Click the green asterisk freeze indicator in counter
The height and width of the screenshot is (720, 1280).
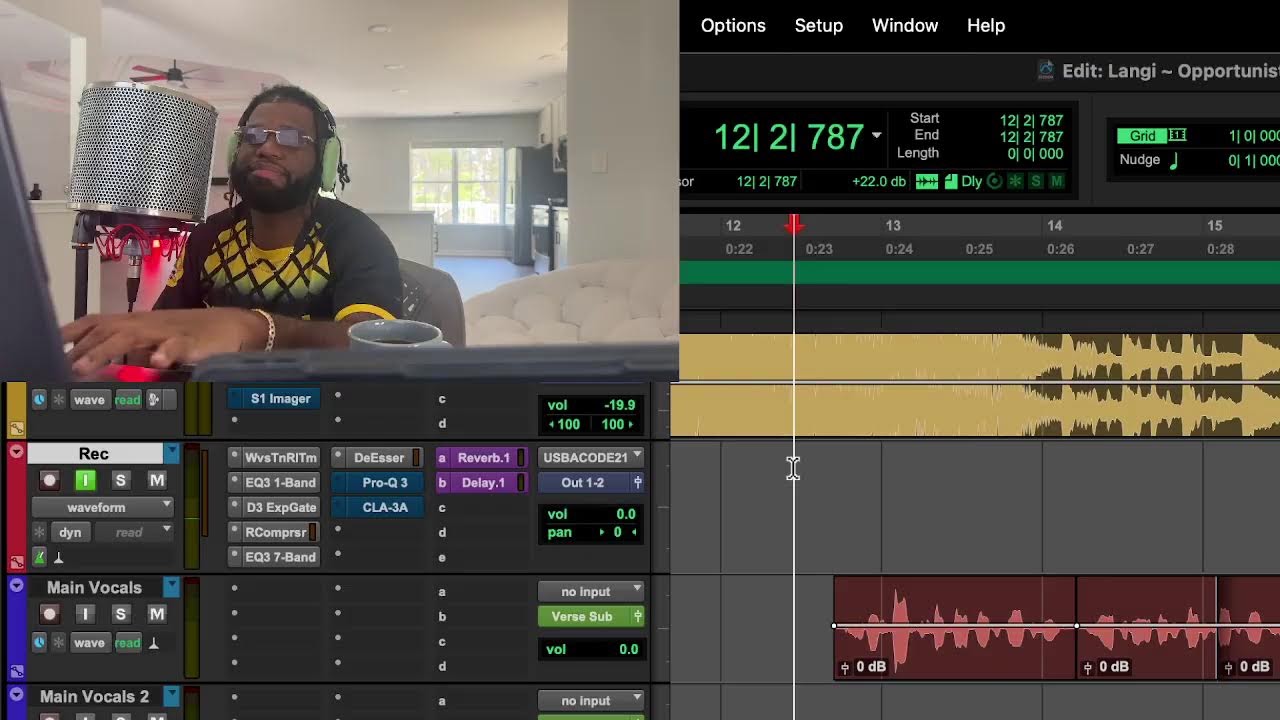coord(1015,182)
